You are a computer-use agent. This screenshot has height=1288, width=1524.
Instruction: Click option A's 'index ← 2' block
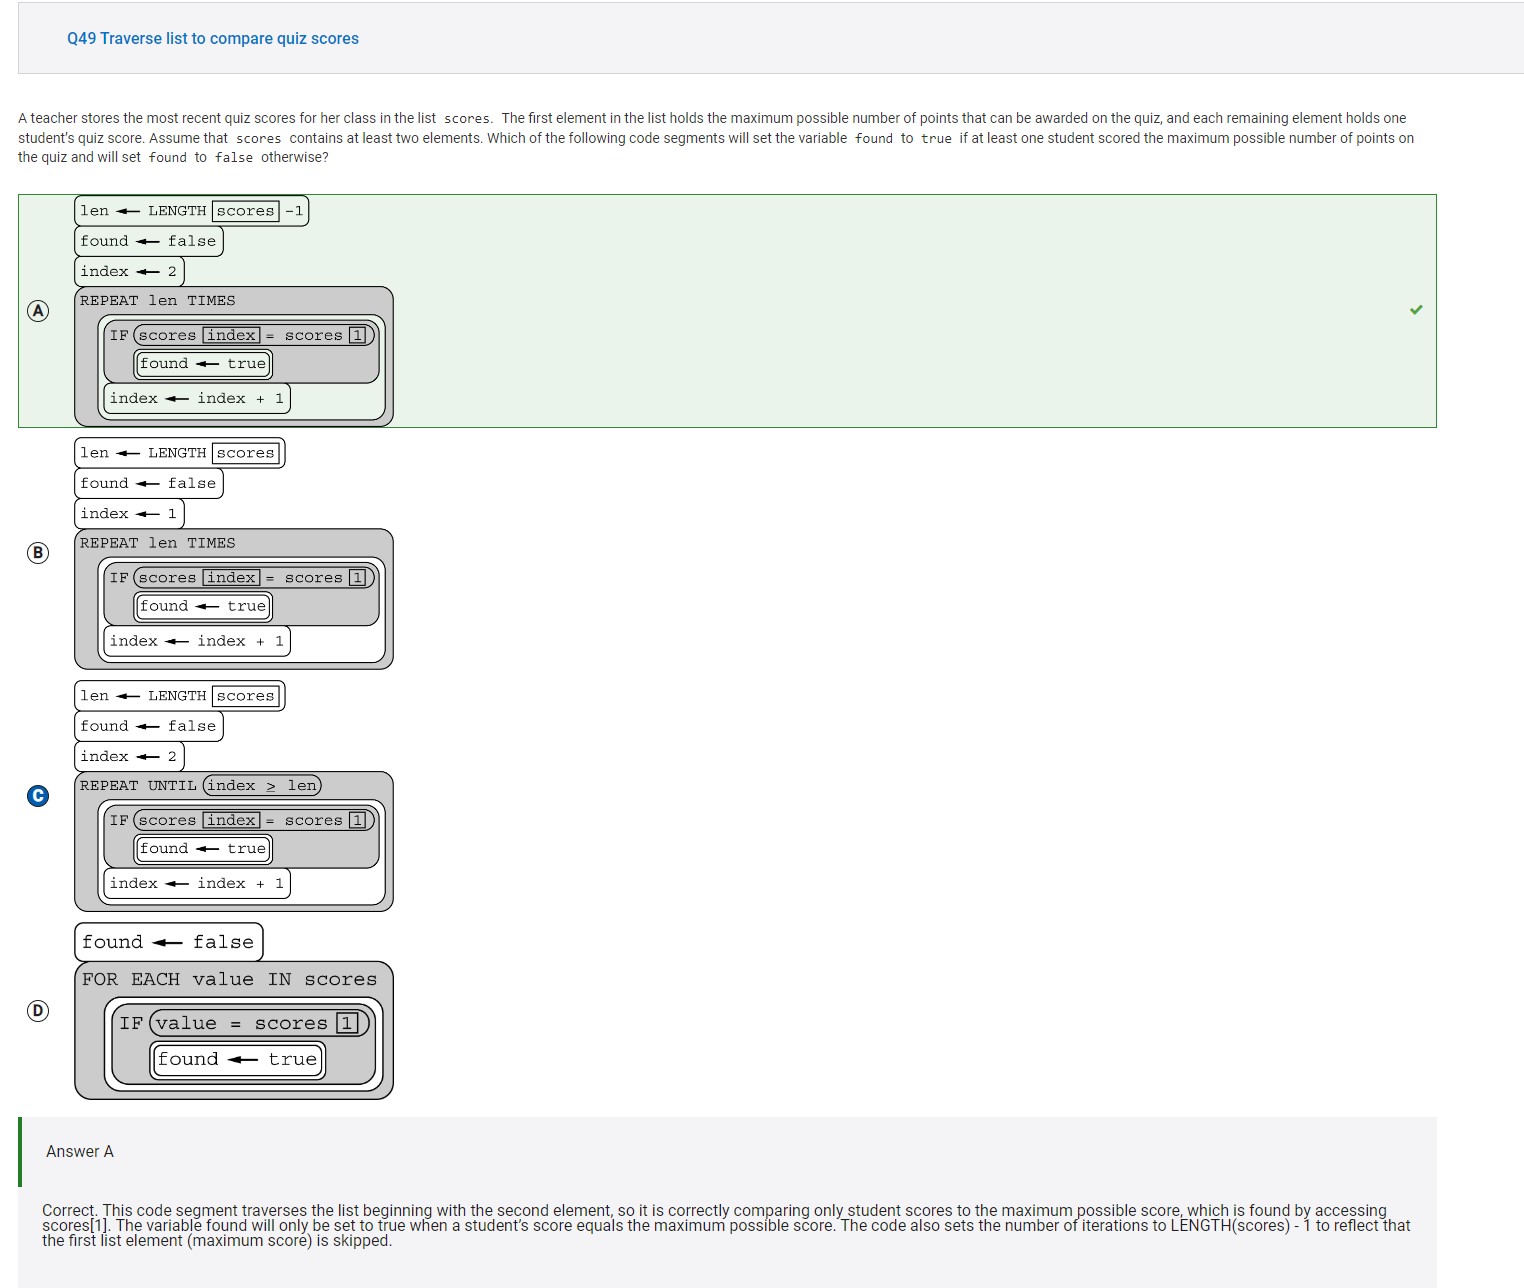129,272
